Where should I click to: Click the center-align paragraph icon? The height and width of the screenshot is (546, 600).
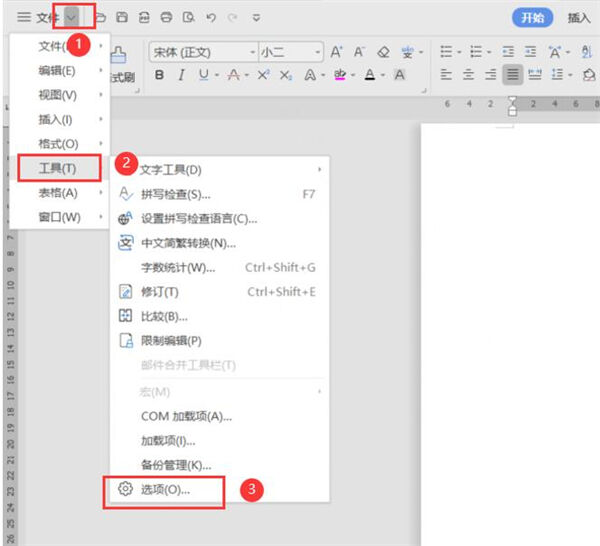467,75
